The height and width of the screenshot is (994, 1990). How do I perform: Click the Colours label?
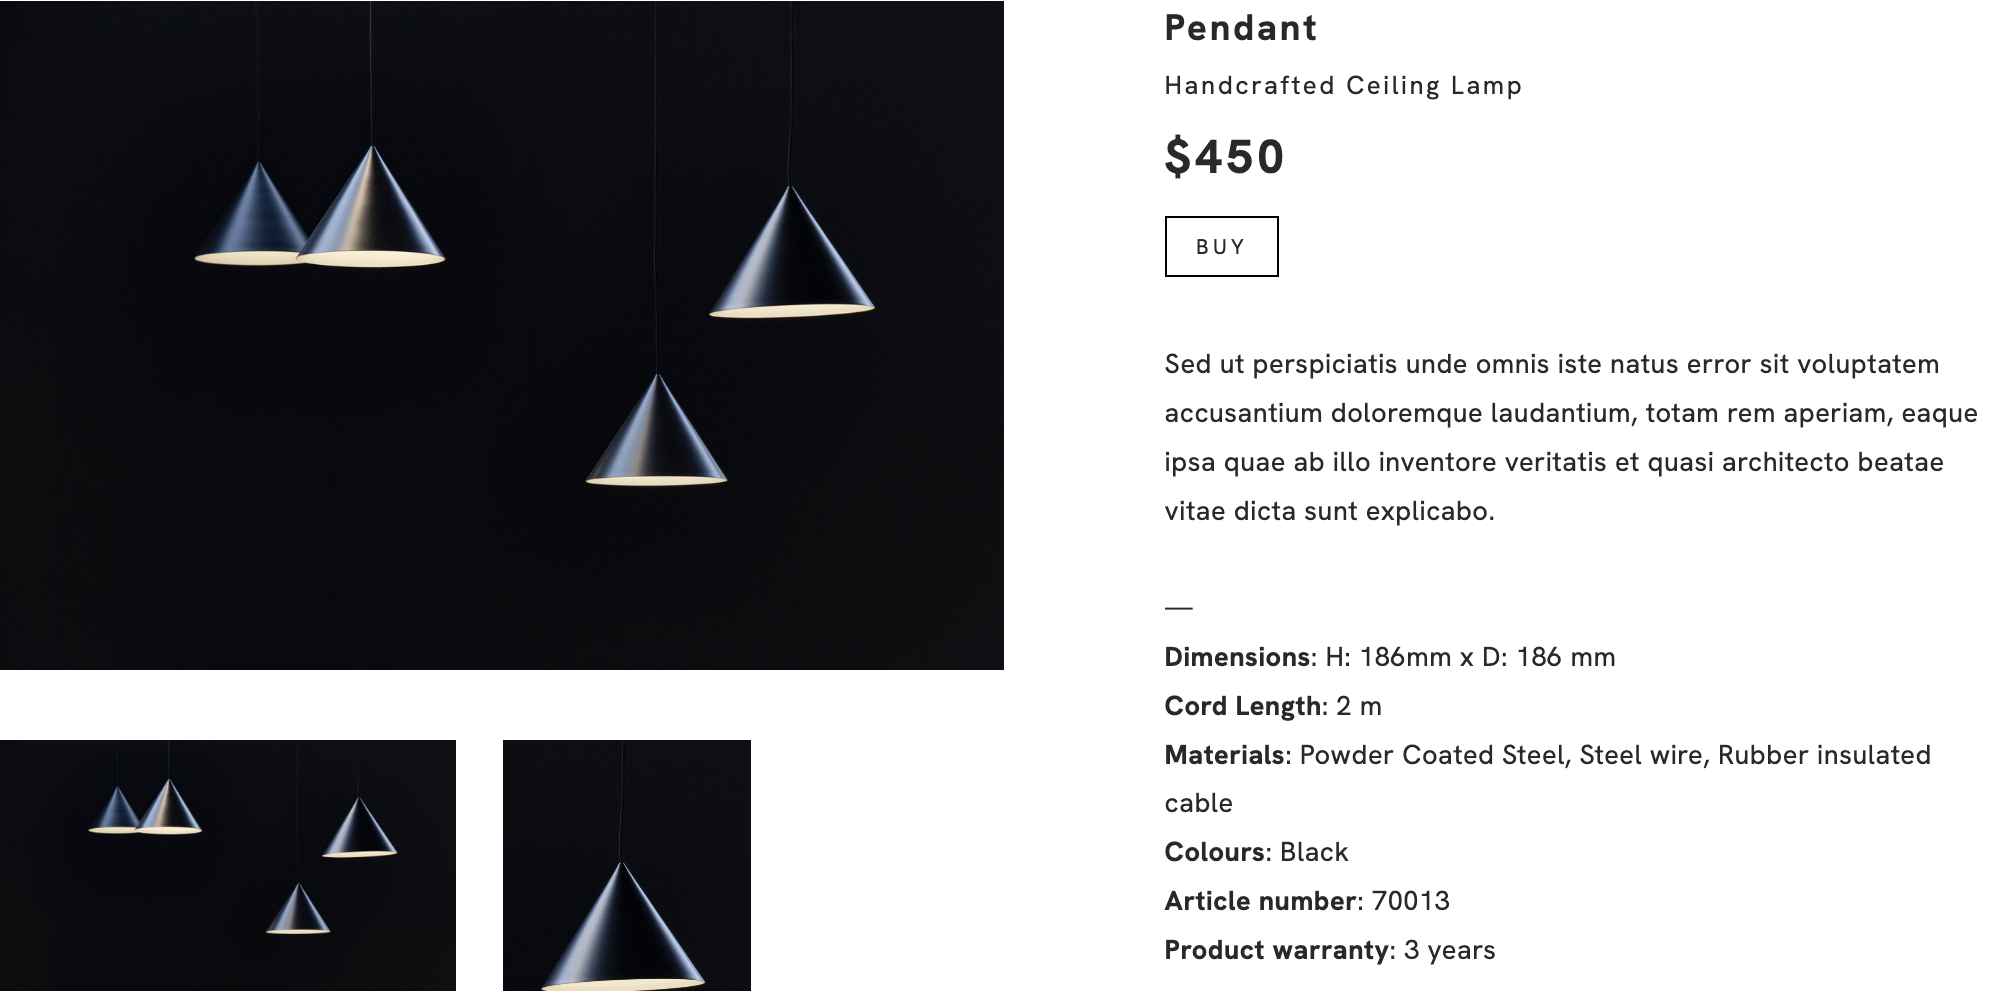pyautogui.click(x=1215, y=852)
